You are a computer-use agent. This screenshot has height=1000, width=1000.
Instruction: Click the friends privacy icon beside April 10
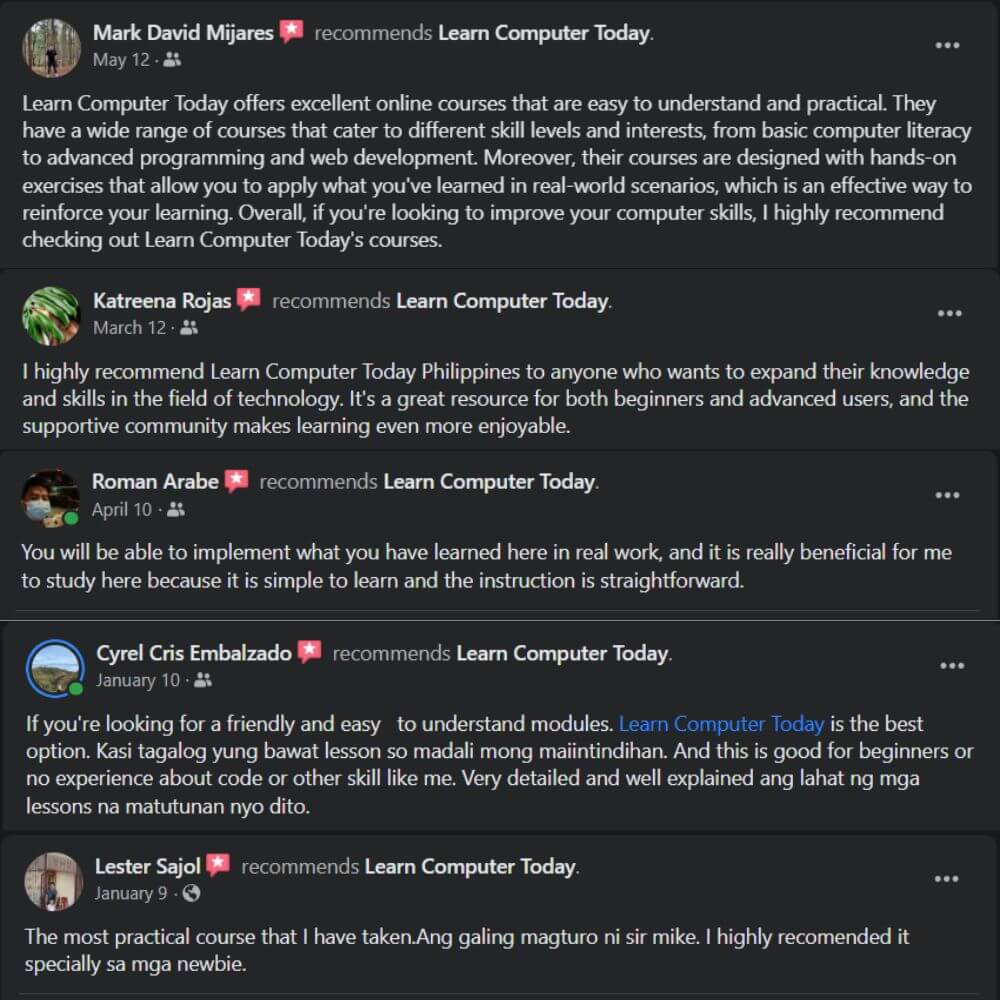176,510
